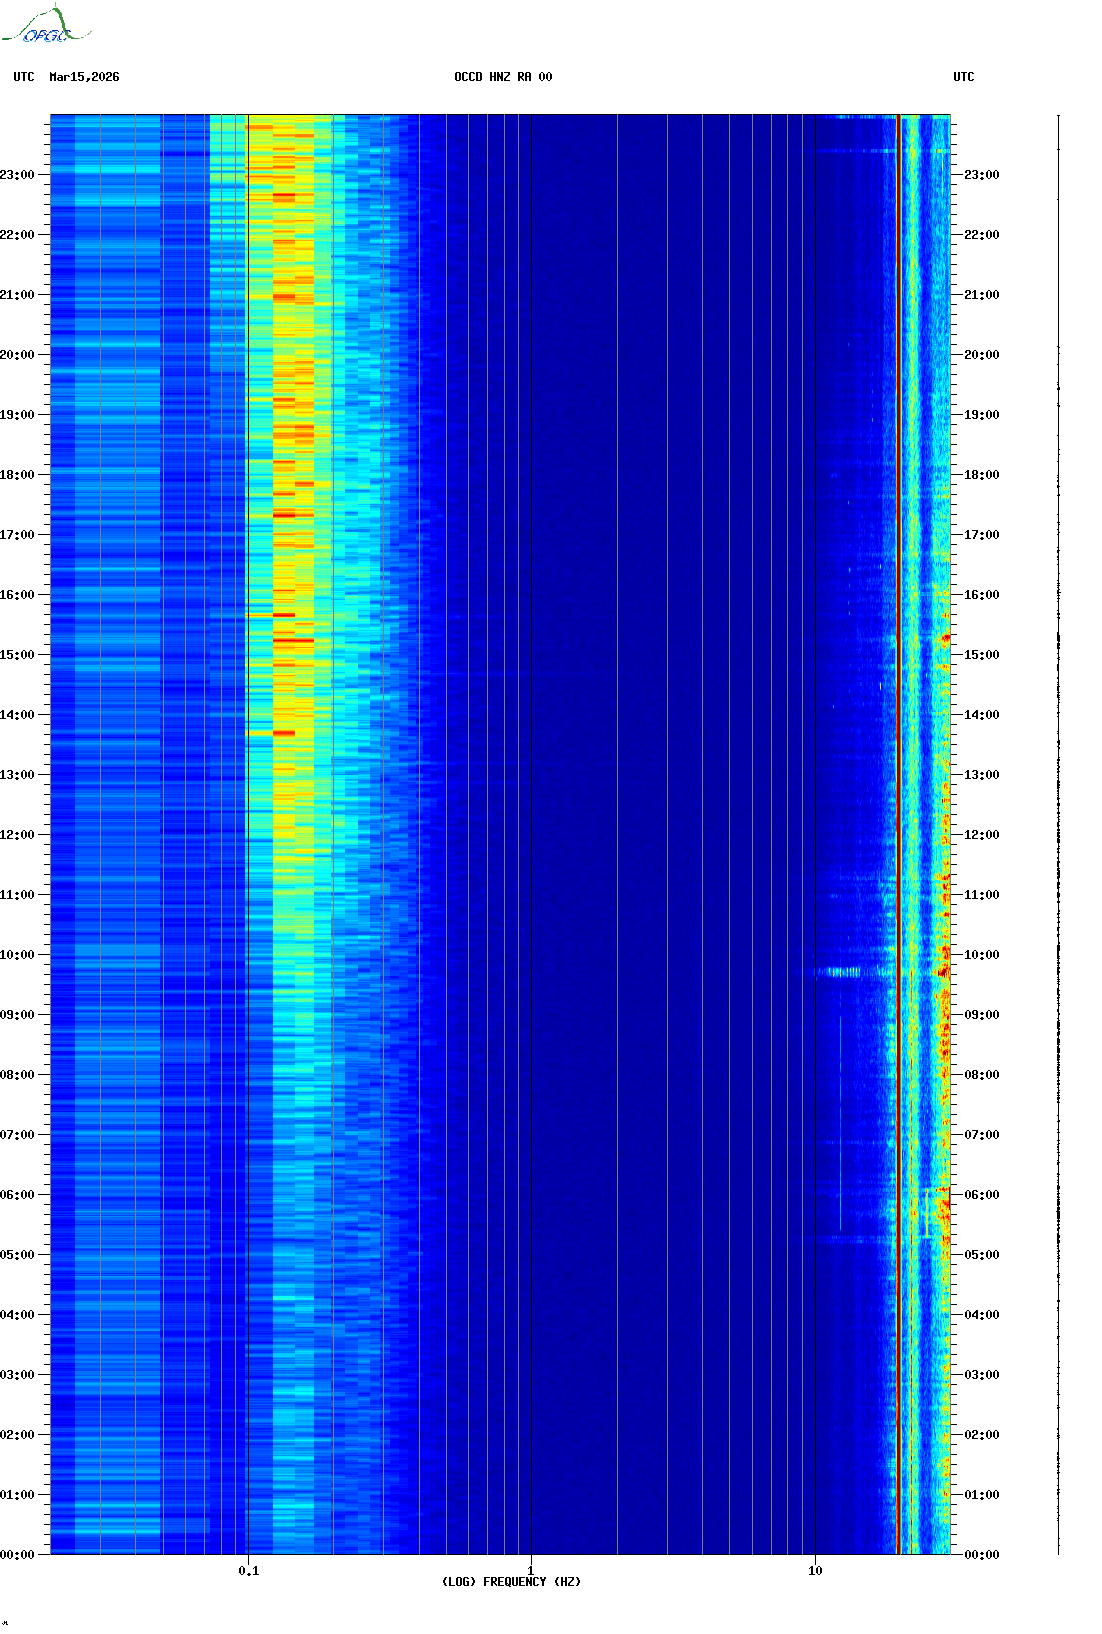Screen dimensions: 1102x1634
Task: Select the 23:00 marker on left axis
Action: (x=17, y=175)
